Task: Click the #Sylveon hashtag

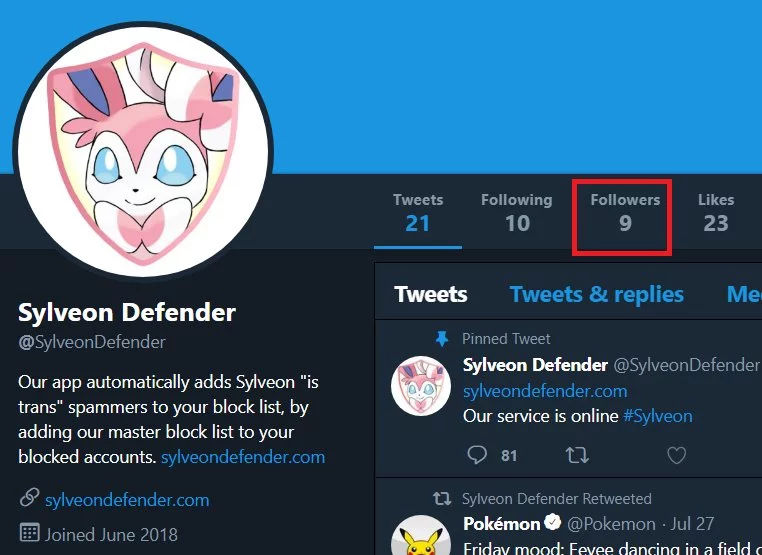Action: click(658, 416)
